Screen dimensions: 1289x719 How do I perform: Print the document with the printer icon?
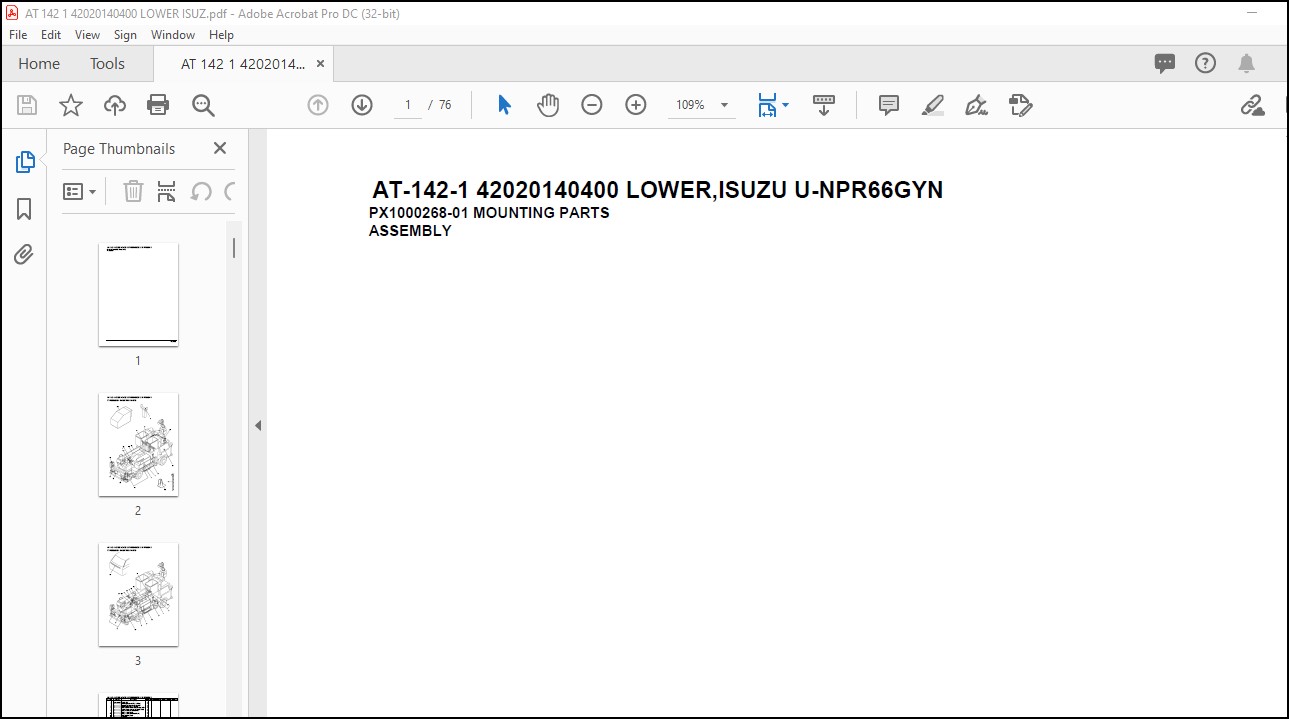click(x=158, y=105)
